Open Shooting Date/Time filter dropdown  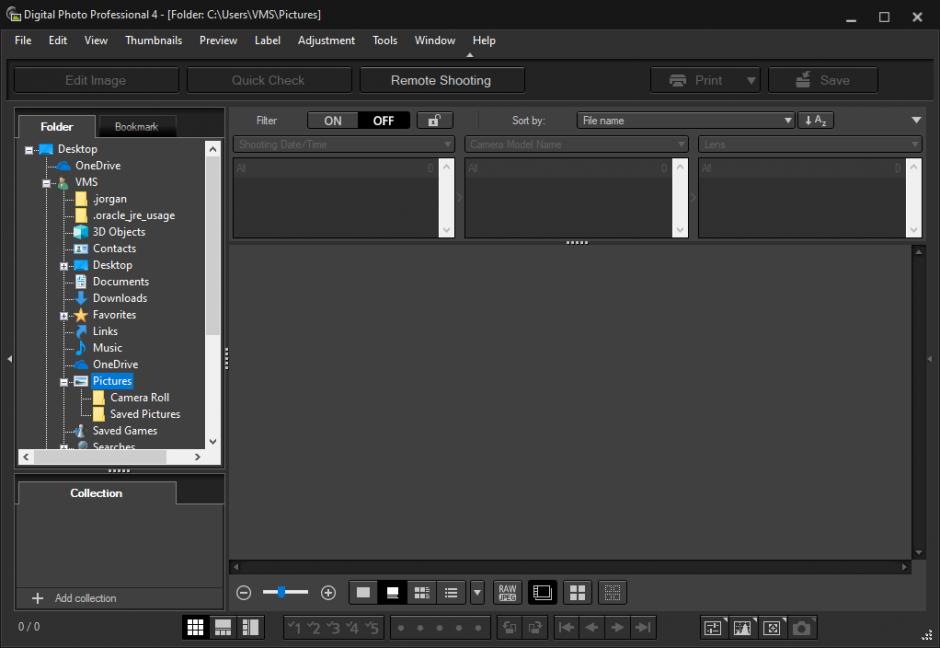pyautogui.click(x=344, y=144)
